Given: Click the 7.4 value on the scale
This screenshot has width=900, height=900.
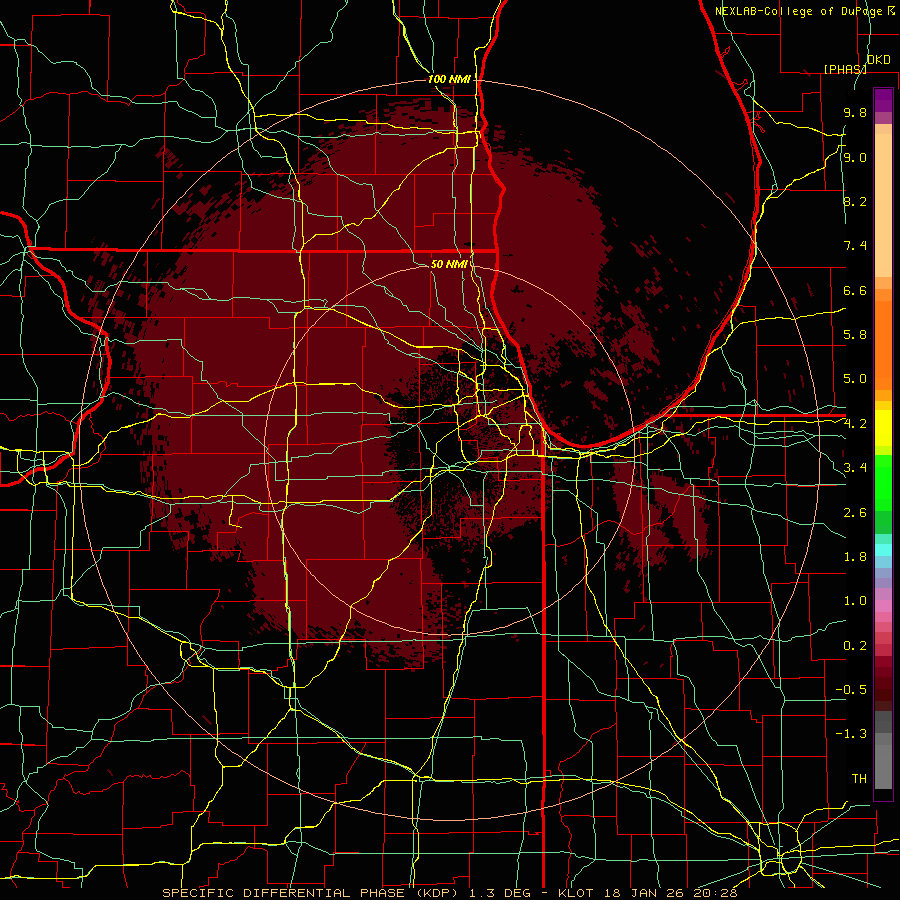Looking at the screenshot, I should pyautogui.click(x=855, y=246).
